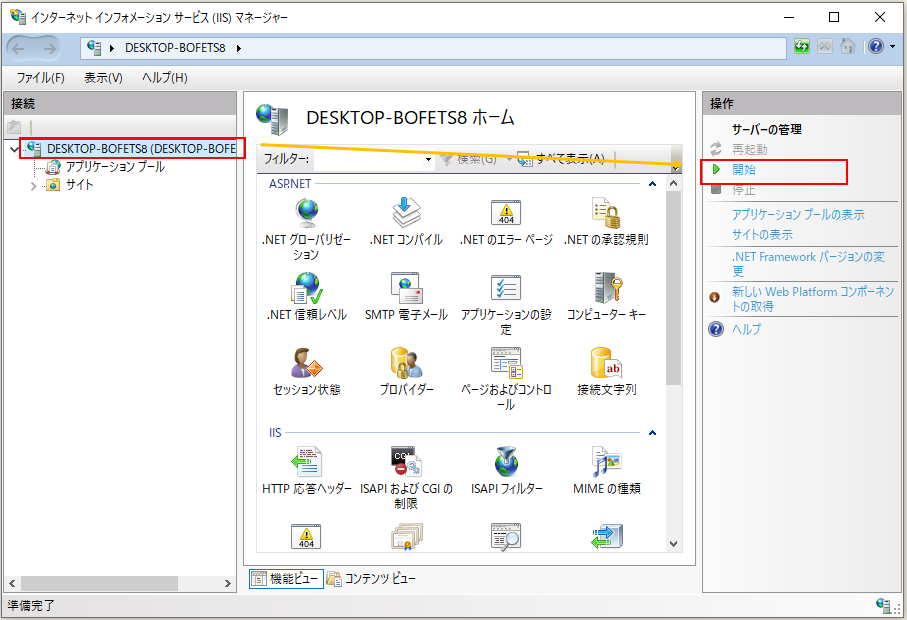This screenshot has height=620, width=907.
Task: Click the connect icon in 接続 pane toolbar
Action: [14, 127]
